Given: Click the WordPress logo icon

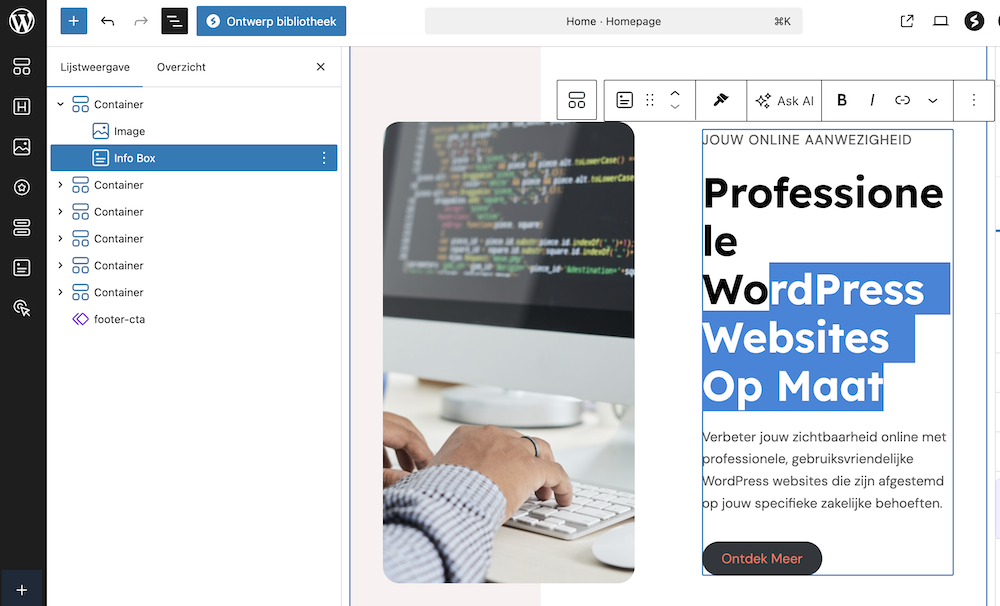Looking at the screenshot, I should tap(22, 21).
